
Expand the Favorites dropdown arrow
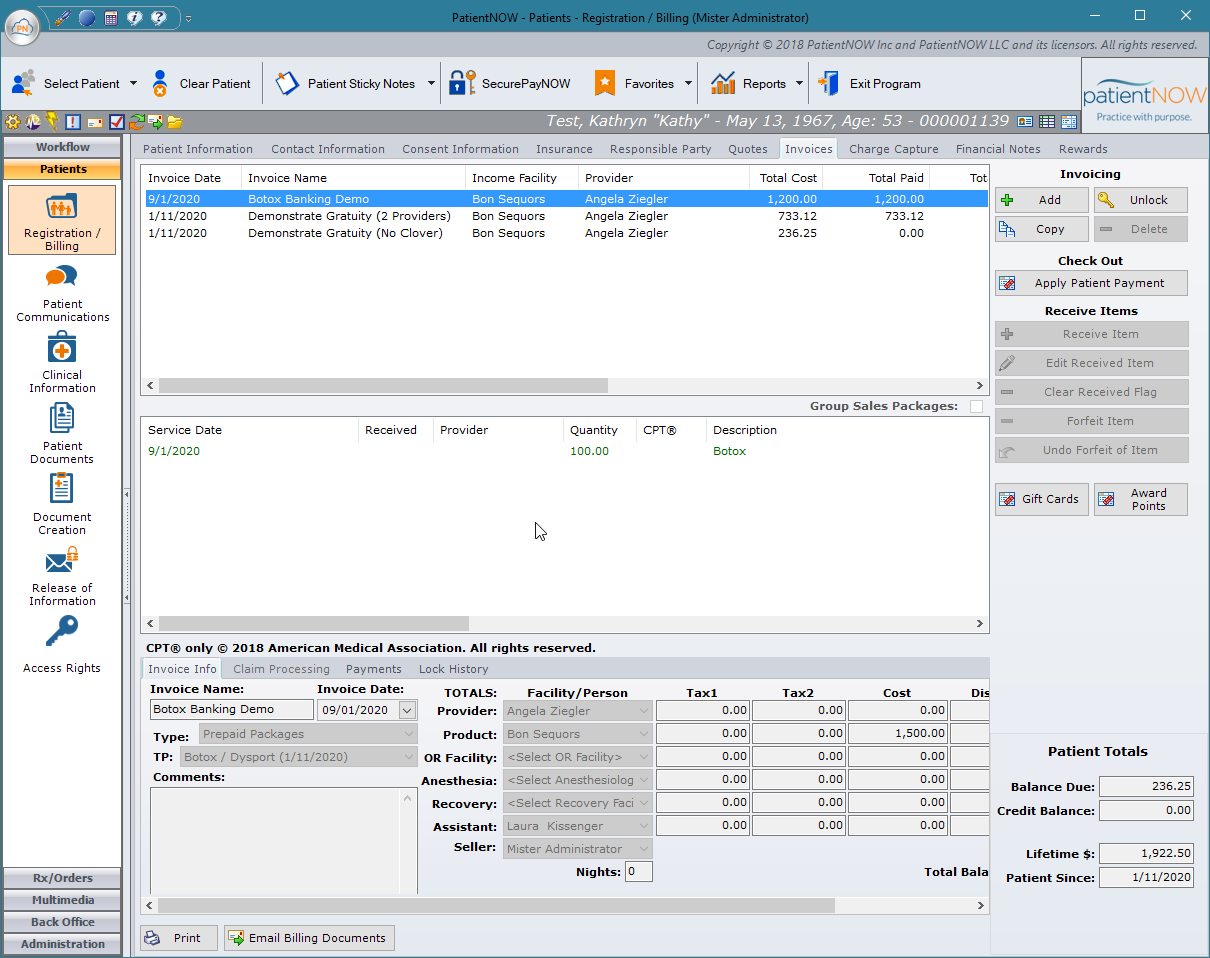click(x=689, y=84)
